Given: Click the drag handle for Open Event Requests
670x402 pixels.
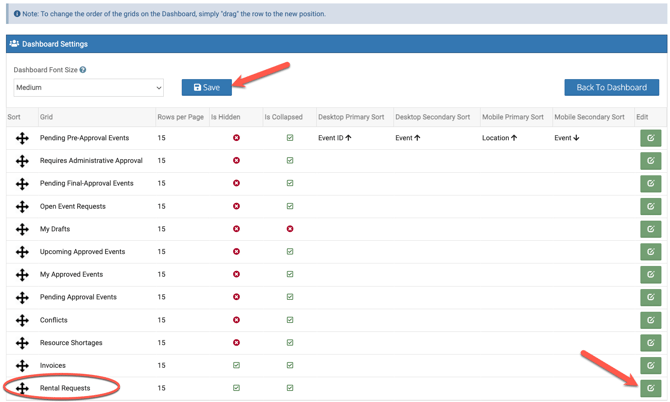Looking at the screenshot, I should [22, 206].
